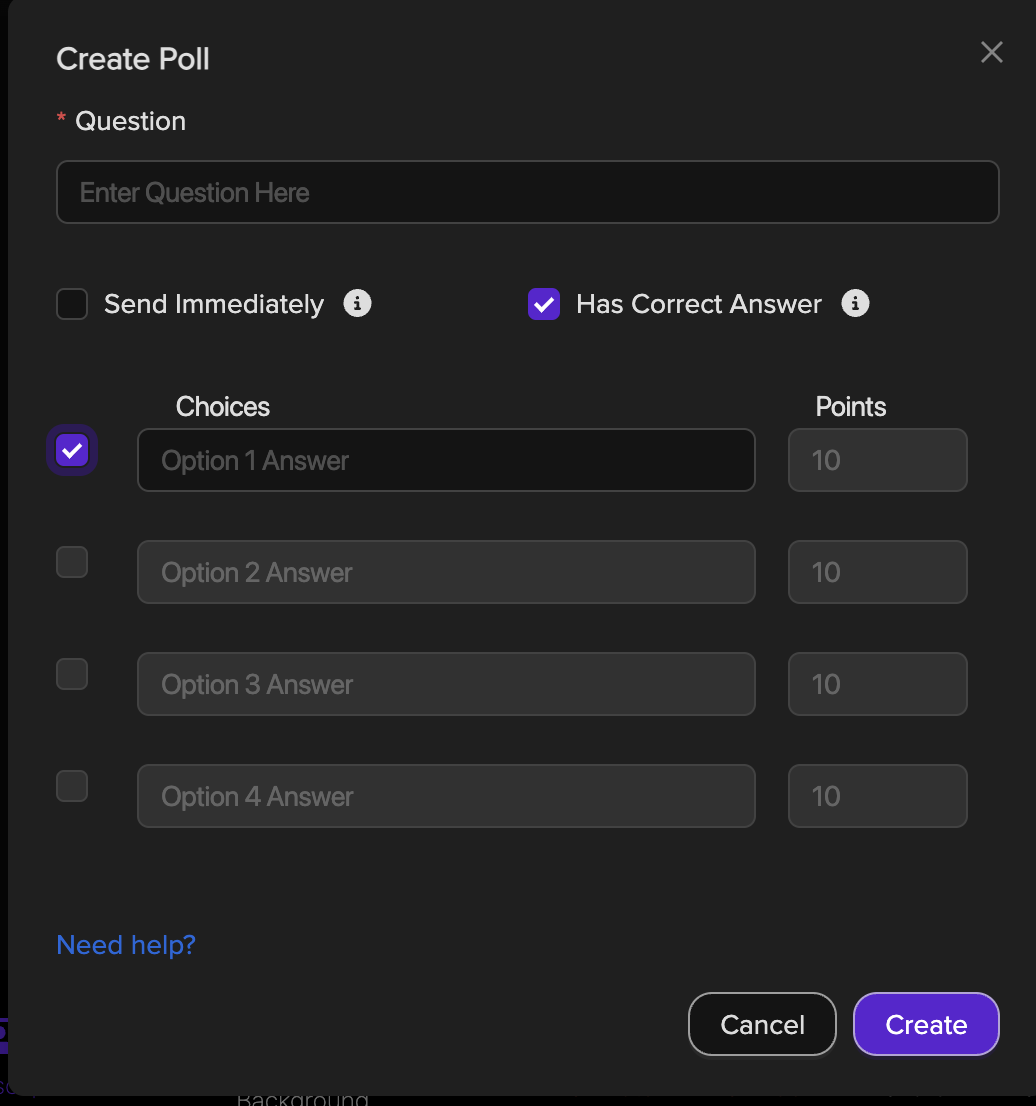Click the Points field for Option 4
Viewport: 1036px width, 1106px height.
pyautogui.click(x=877, y=796)
